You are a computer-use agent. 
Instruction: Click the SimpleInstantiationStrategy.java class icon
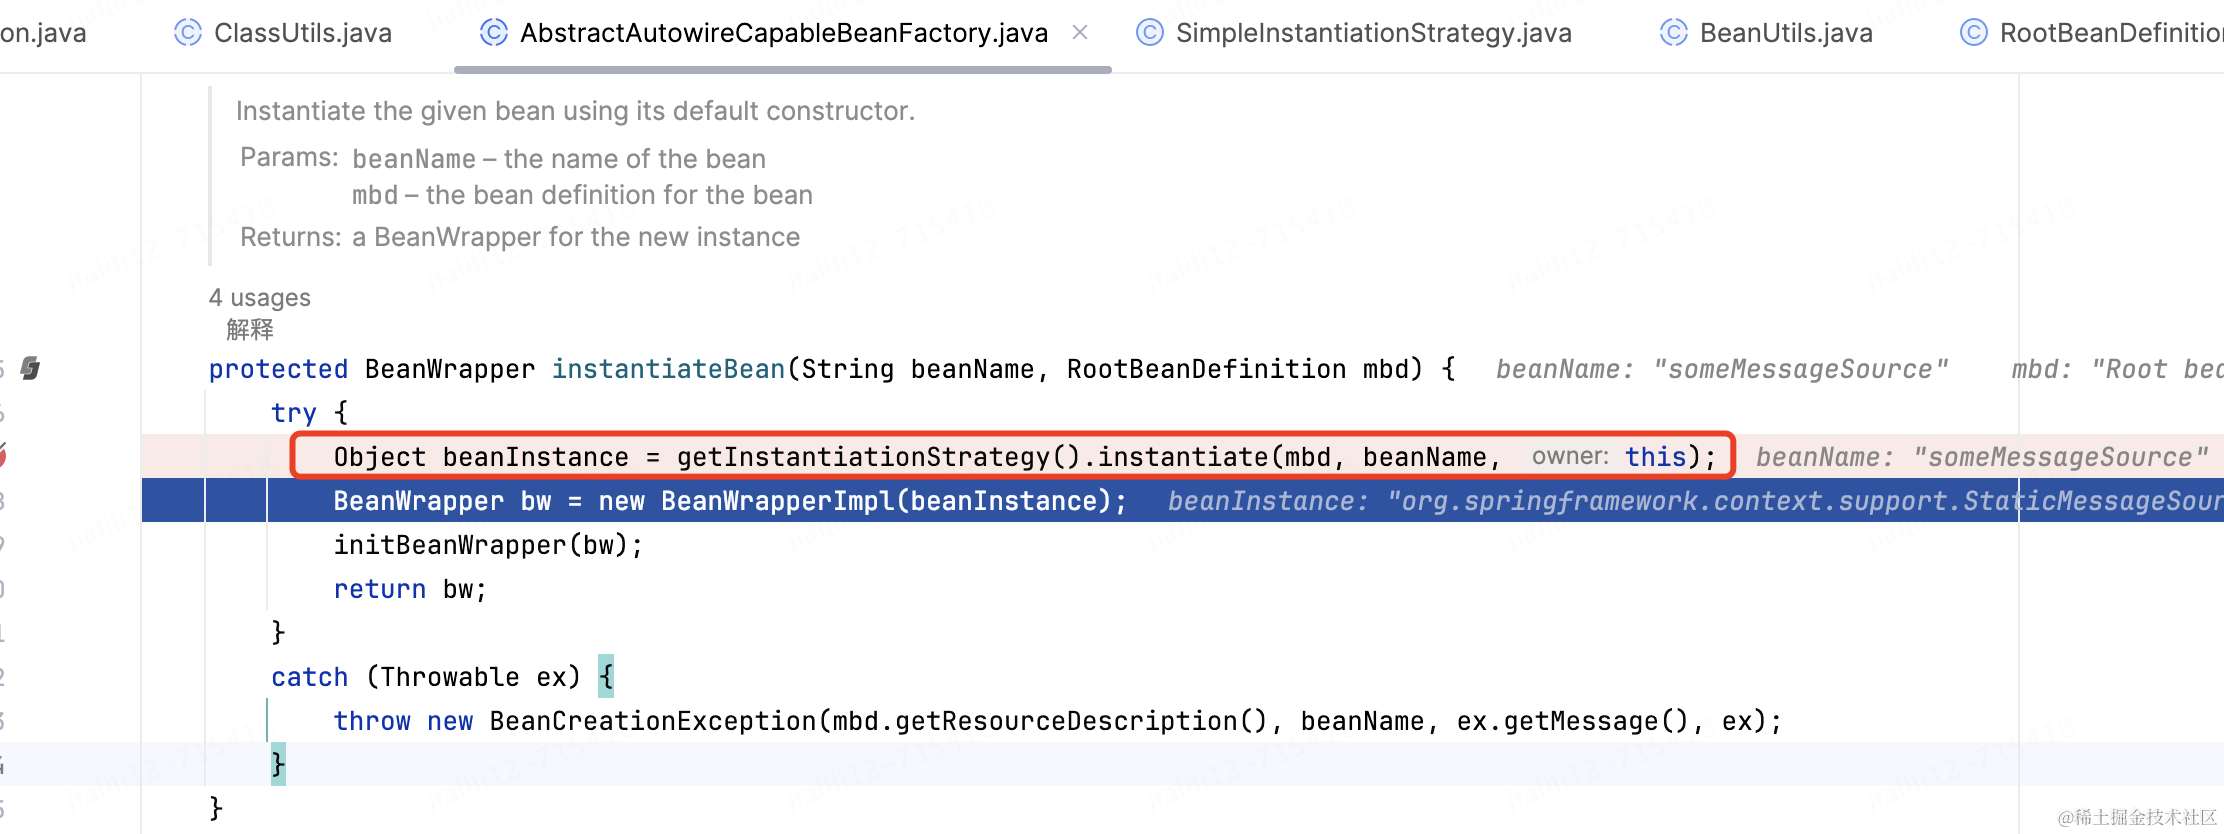(1150, 33)
